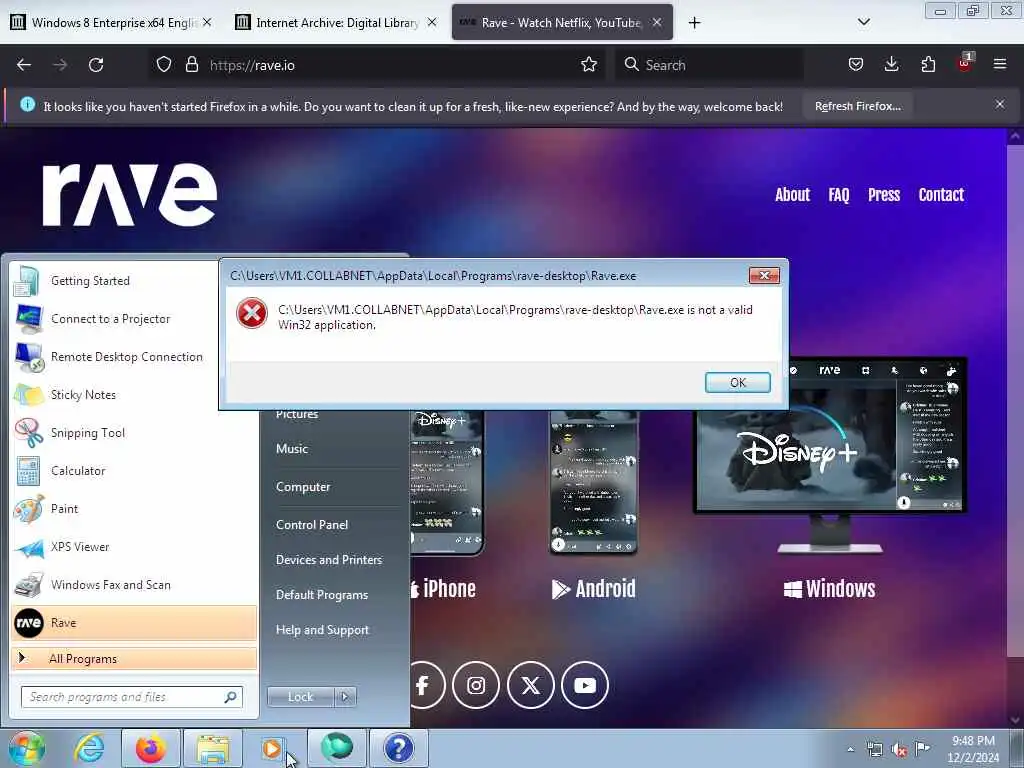Click Search programs and files field

coord(132,697)
